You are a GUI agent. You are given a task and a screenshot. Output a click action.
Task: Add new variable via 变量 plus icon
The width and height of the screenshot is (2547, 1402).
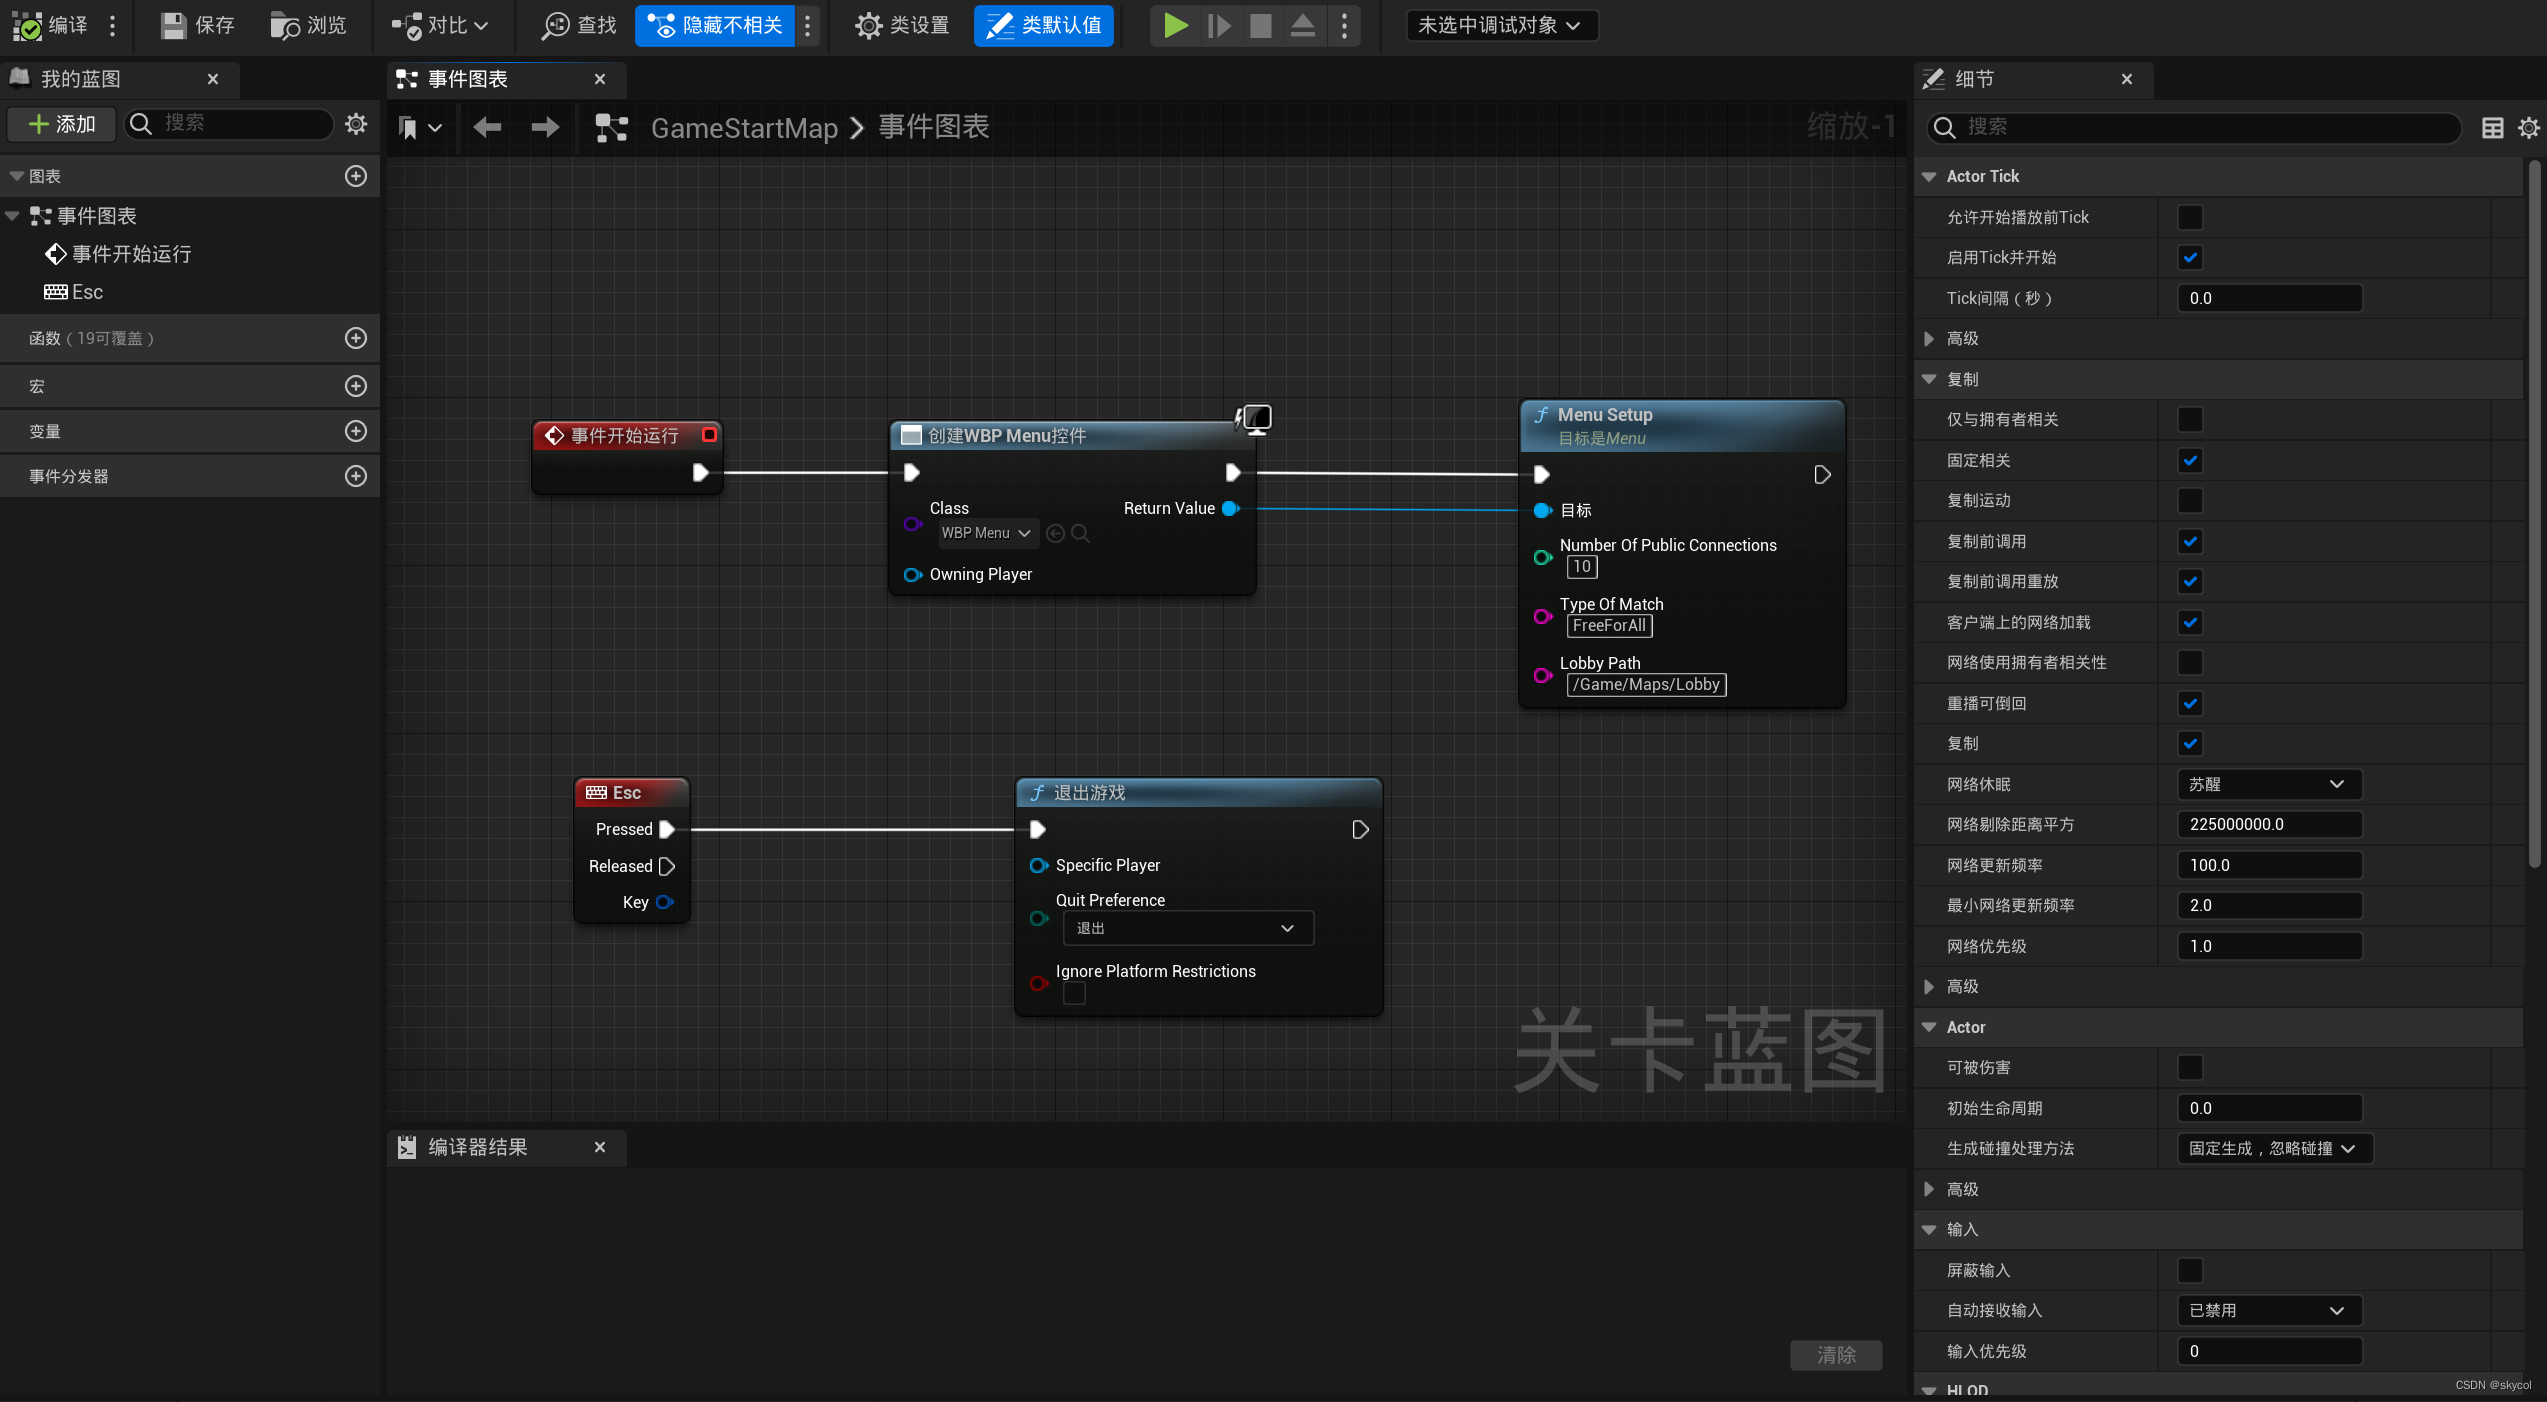coord(356,431)
